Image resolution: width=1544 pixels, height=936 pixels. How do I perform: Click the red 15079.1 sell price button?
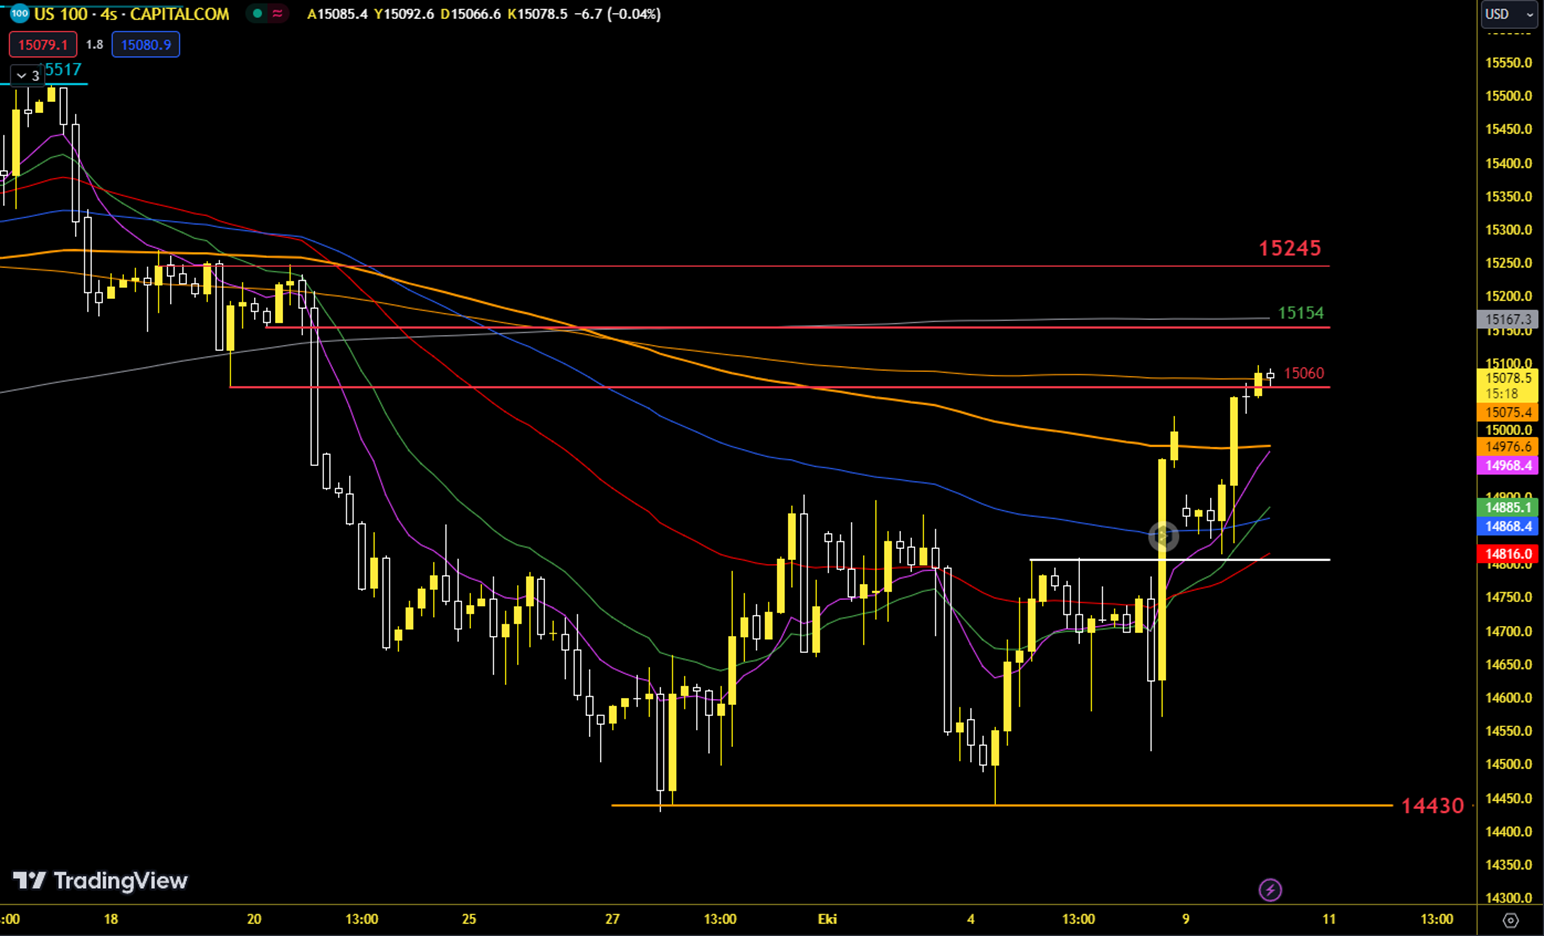[x=43, y=44]
